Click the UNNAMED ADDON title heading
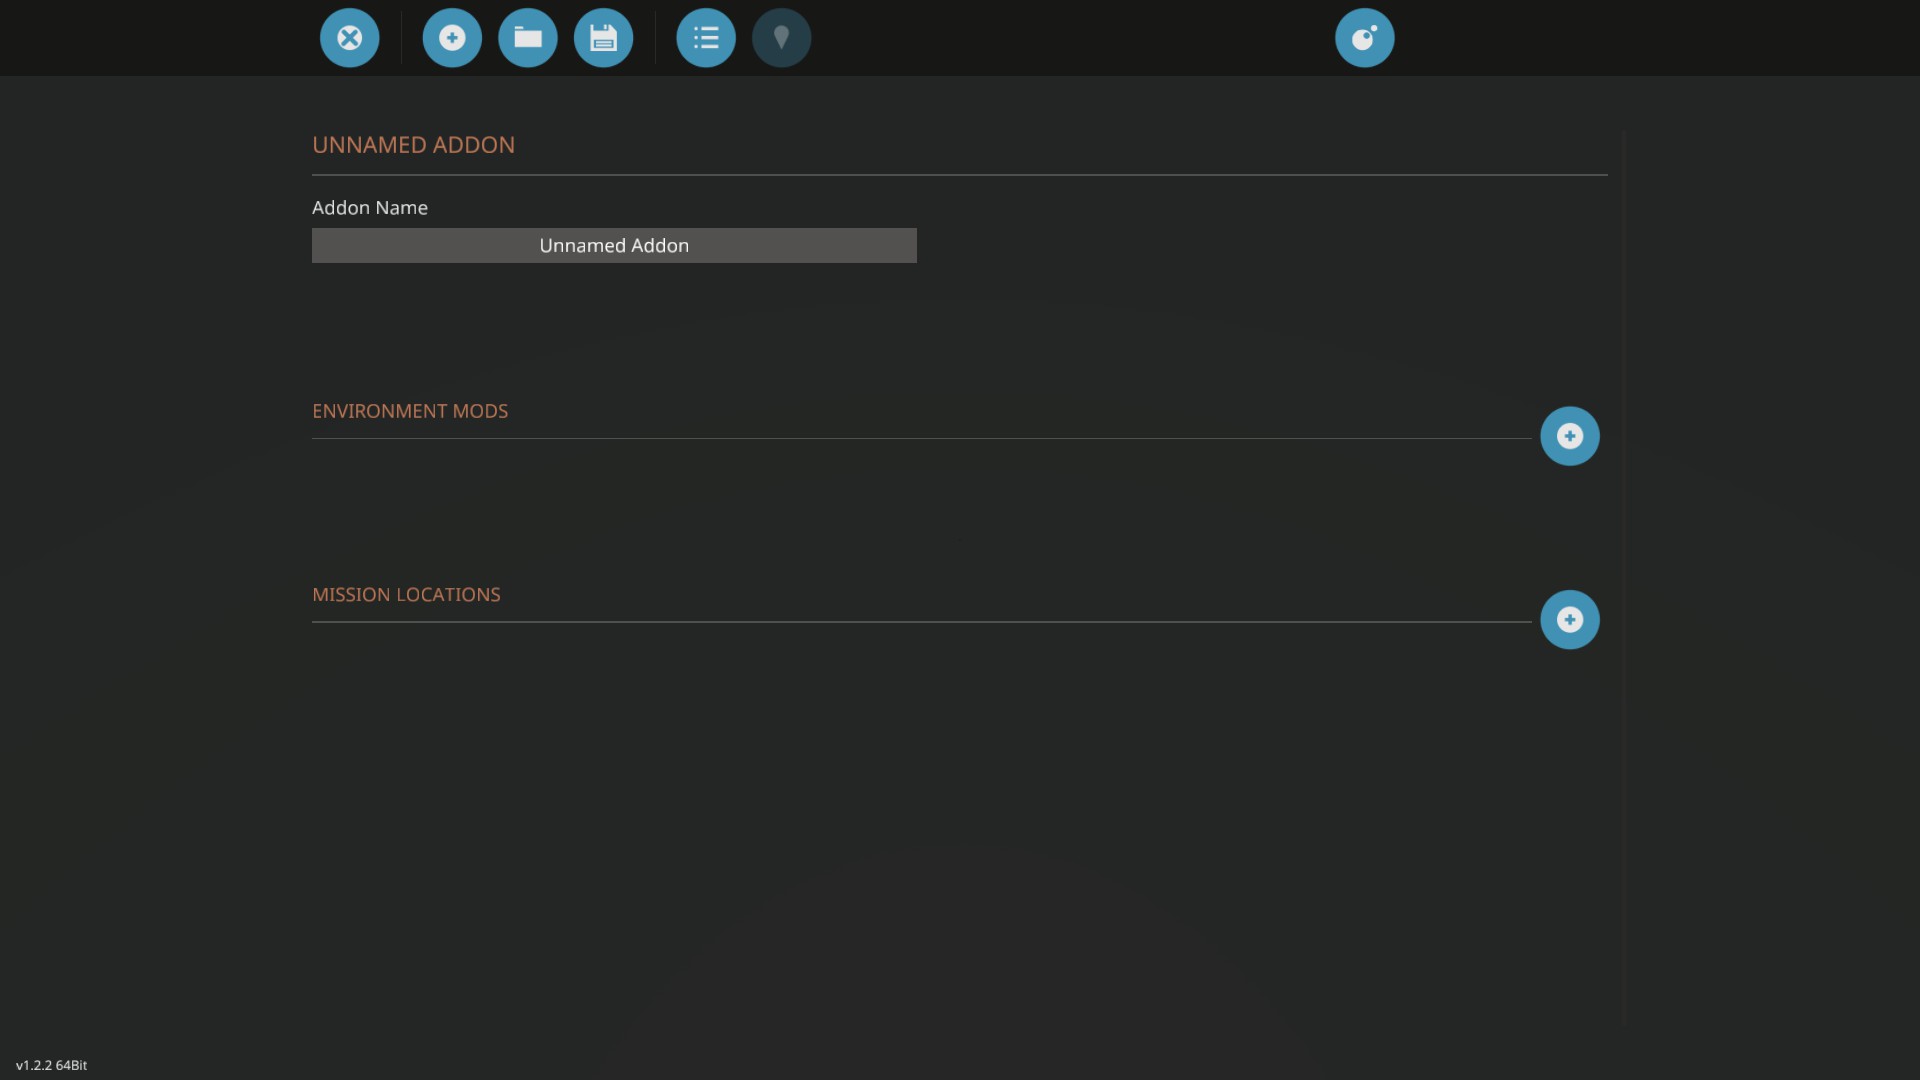1920x1080 pixels. [x=413, y=145]
